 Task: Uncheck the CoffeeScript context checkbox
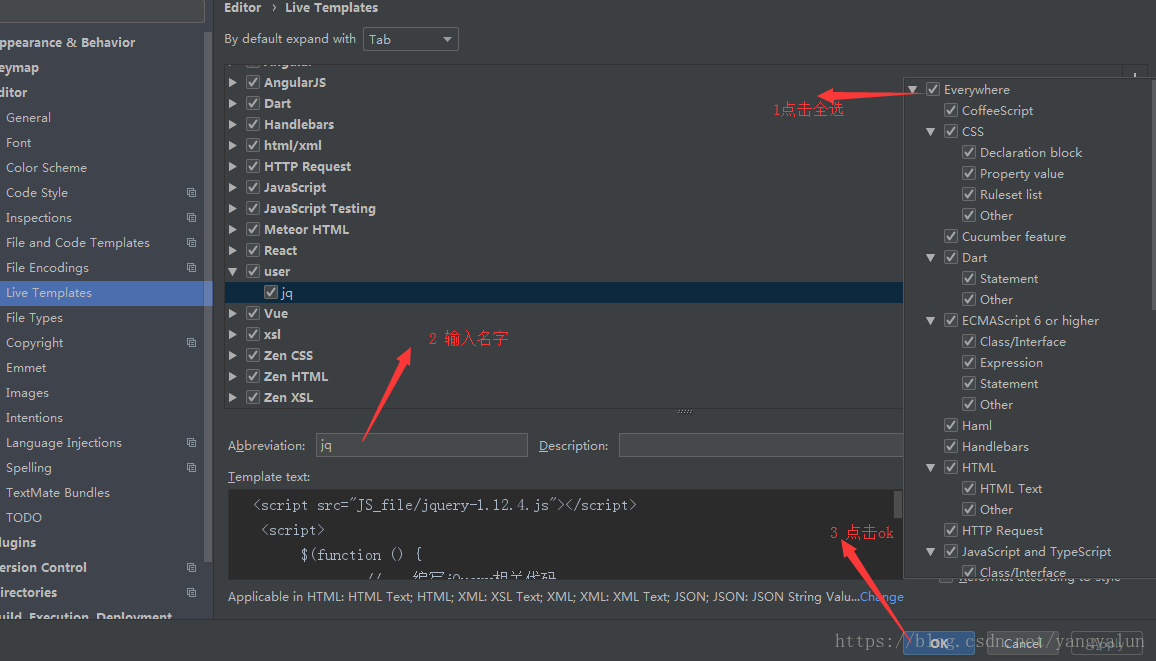(x=951, y=111)
